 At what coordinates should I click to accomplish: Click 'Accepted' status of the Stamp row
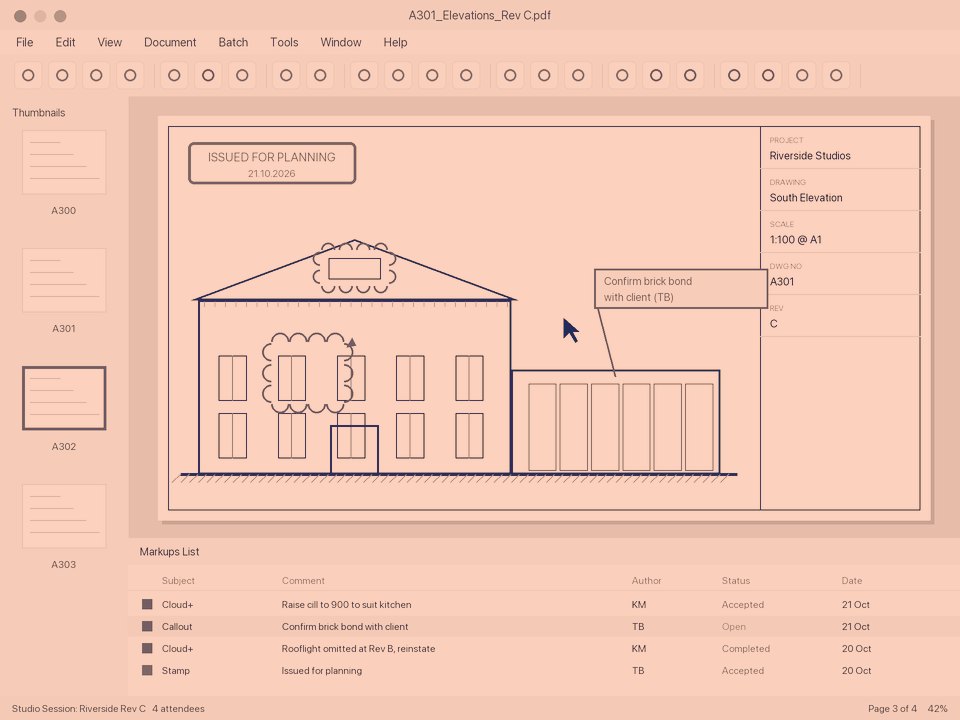click(x=743, y=670)
